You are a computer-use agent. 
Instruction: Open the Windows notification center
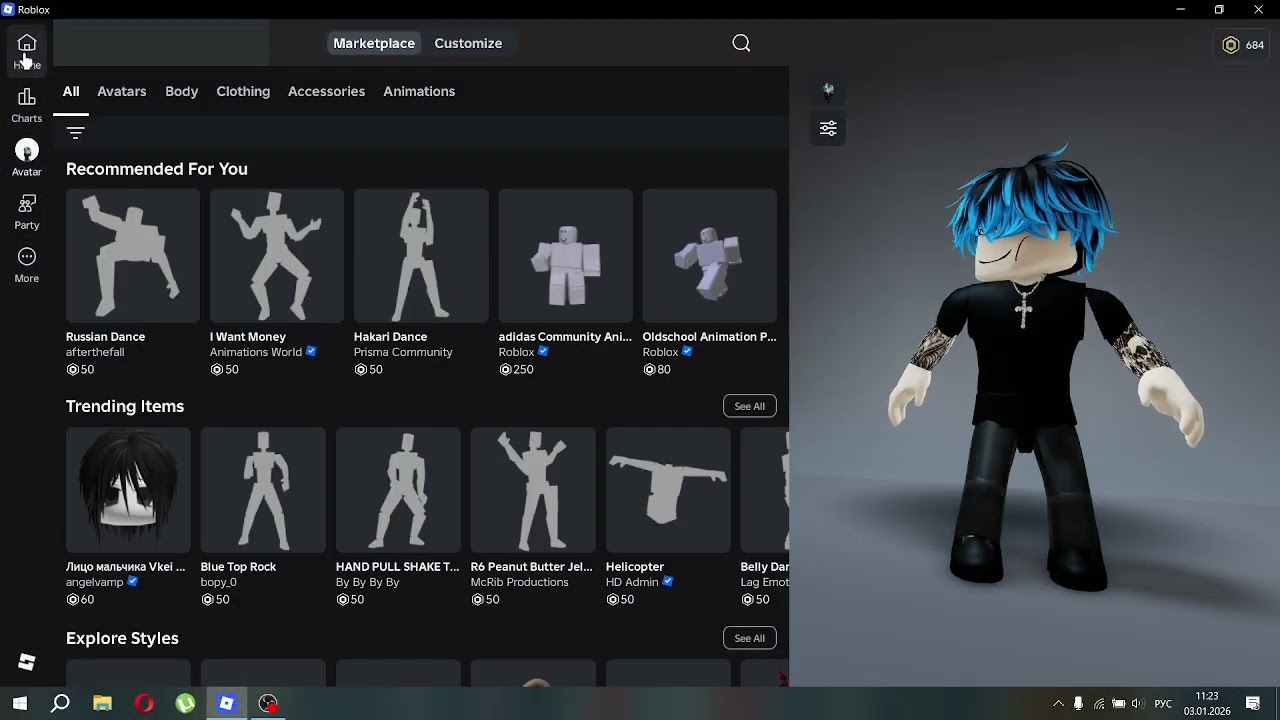(1253, 704)
